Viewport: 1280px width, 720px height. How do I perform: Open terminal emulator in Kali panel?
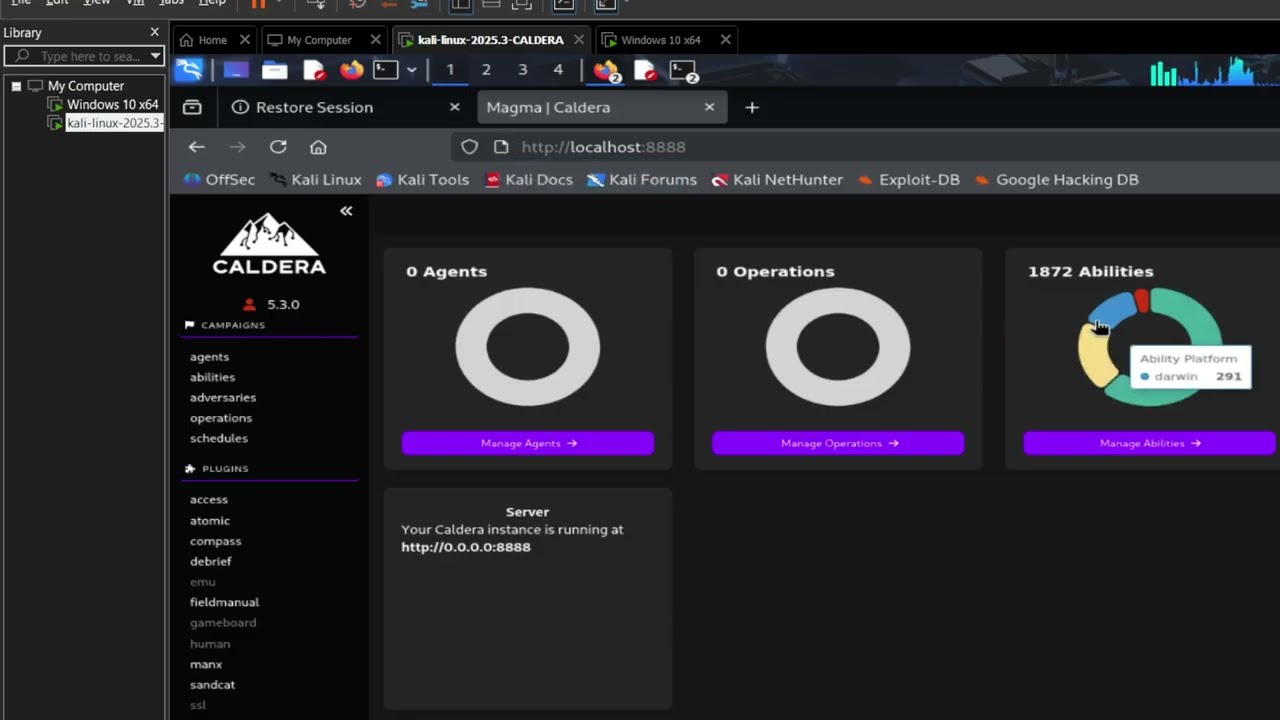(x=386, y=70)
